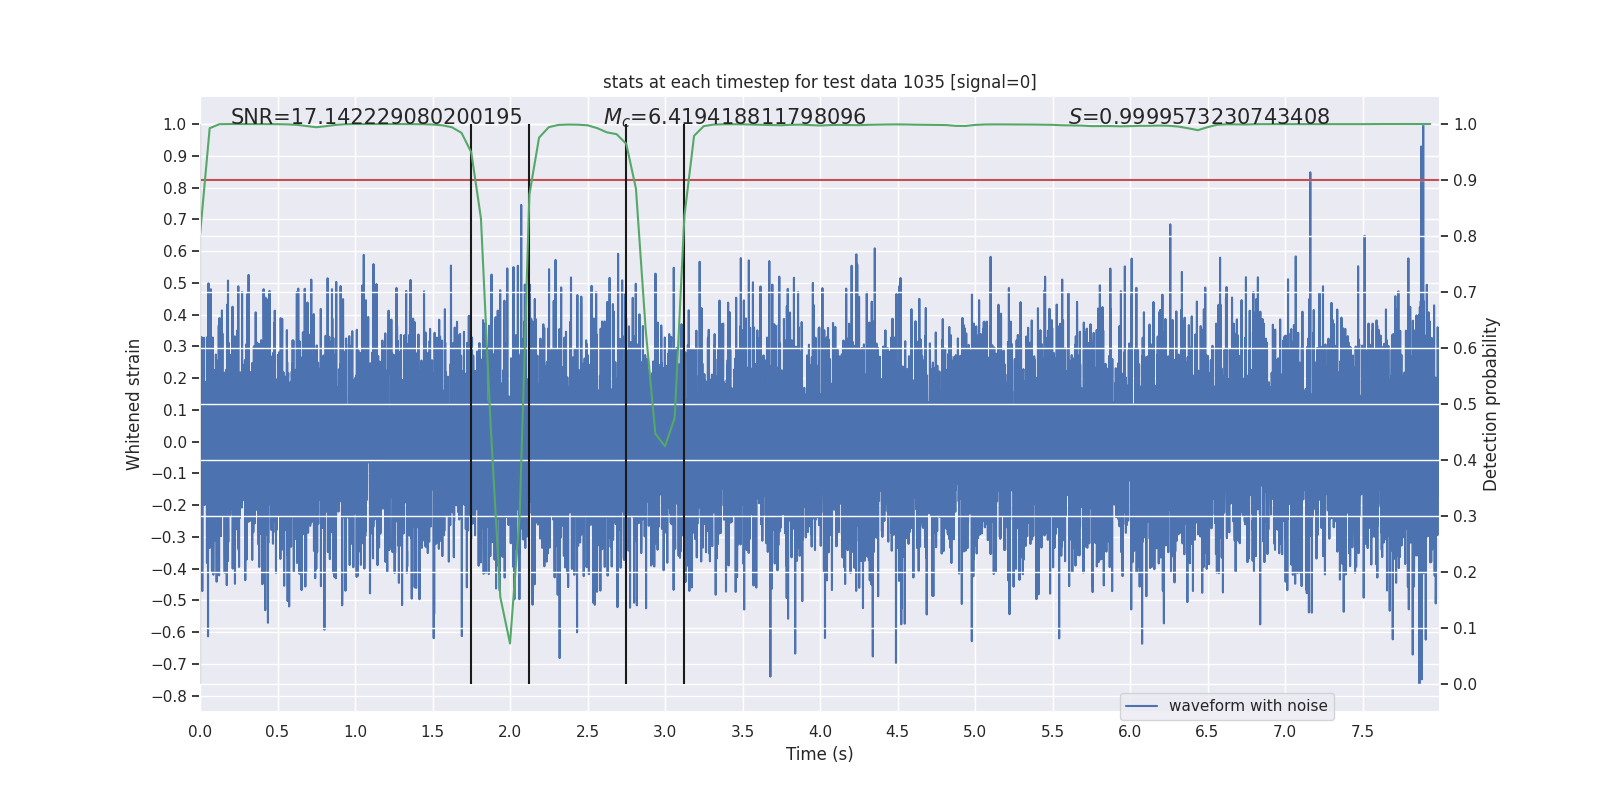This screenshot has width=1600, height=800.
Task: Click the second black vertical marker line
Action: (x=529, y=404)
